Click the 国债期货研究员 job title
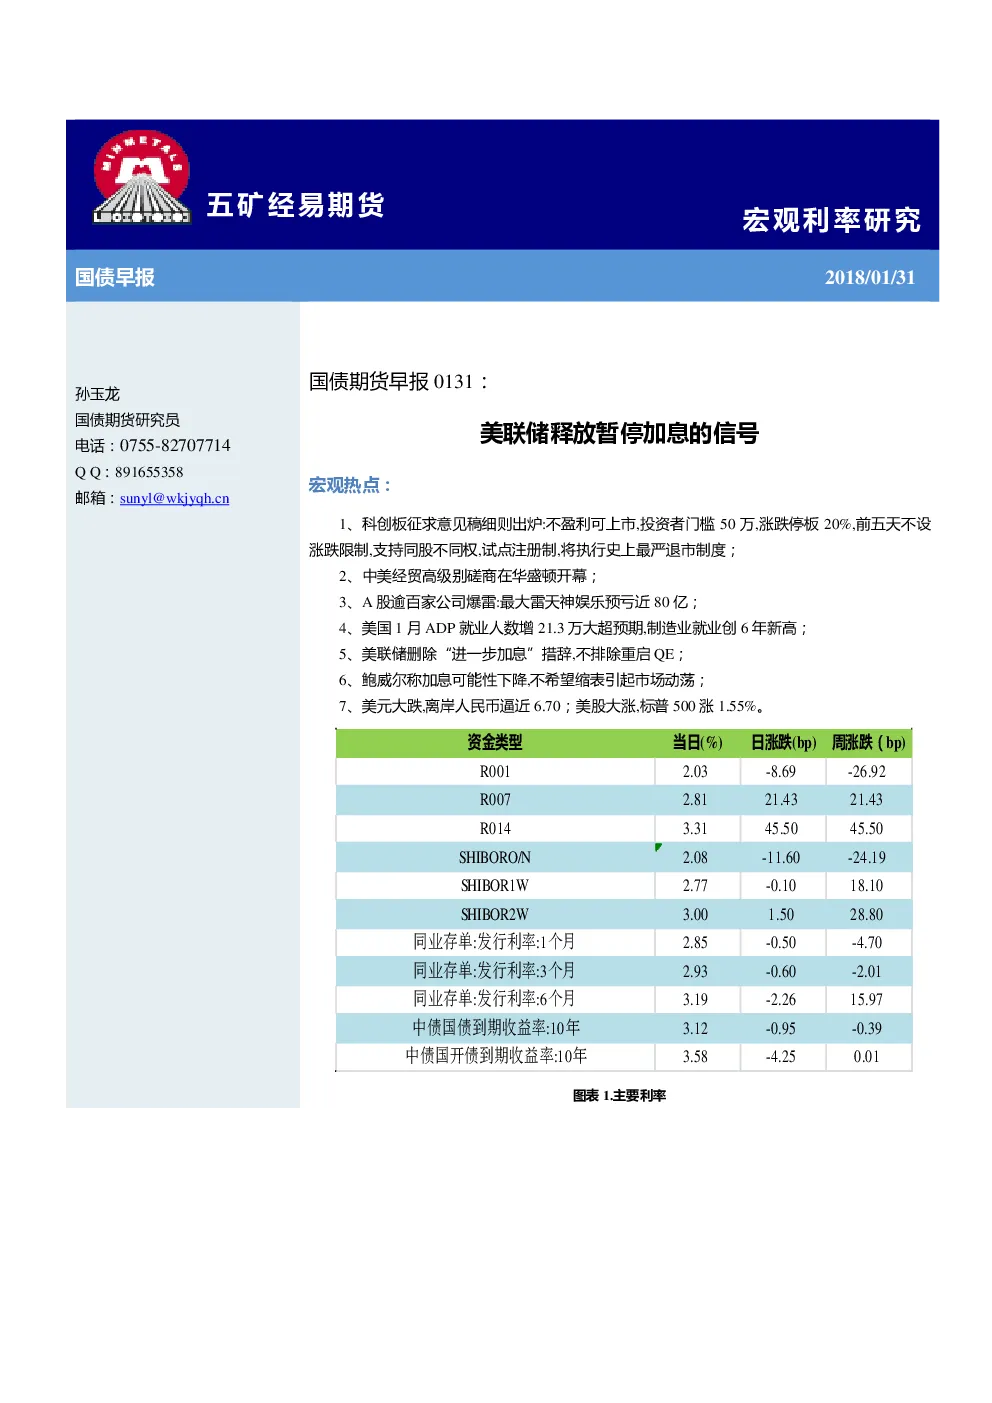Image resolution: width=992 pixels, height=1403 pixels. (127, 420)
